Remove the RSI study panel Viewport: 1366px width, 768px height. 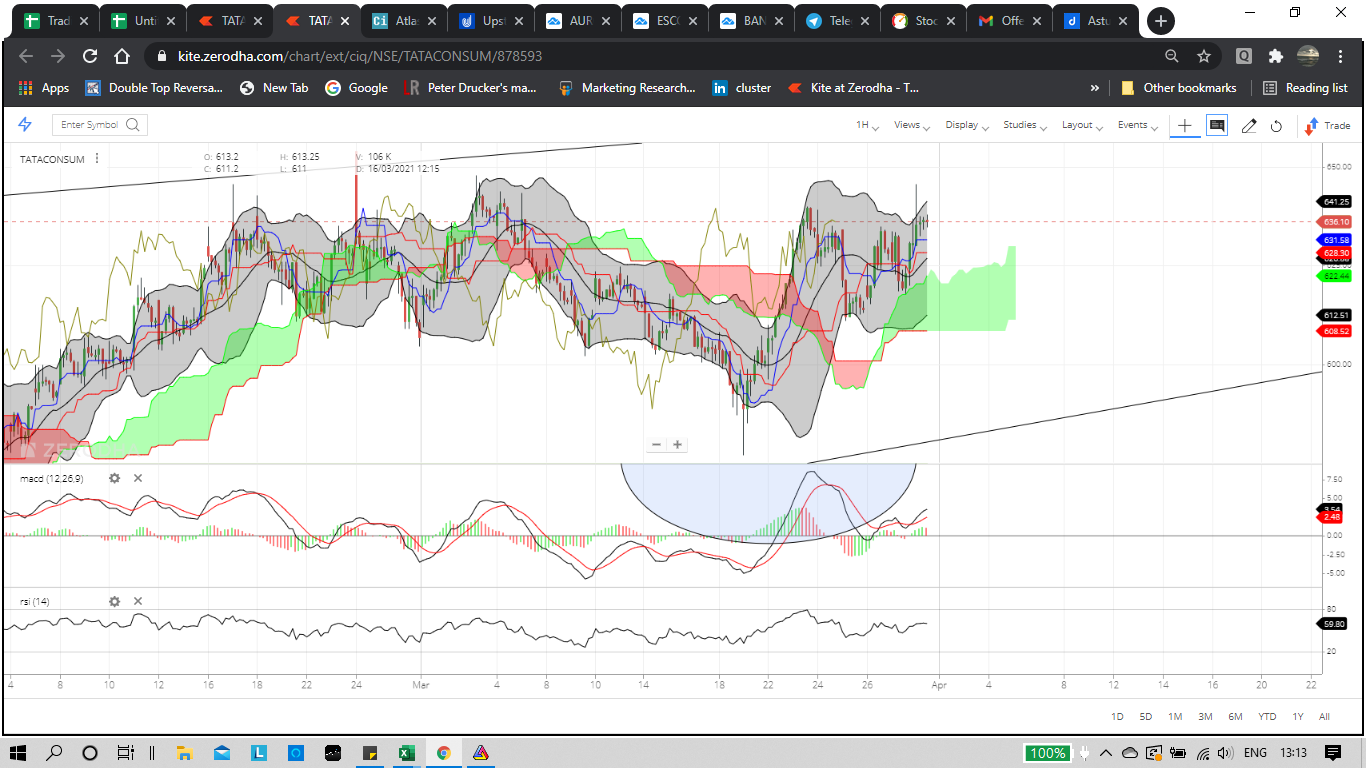(x=138, y=601)
